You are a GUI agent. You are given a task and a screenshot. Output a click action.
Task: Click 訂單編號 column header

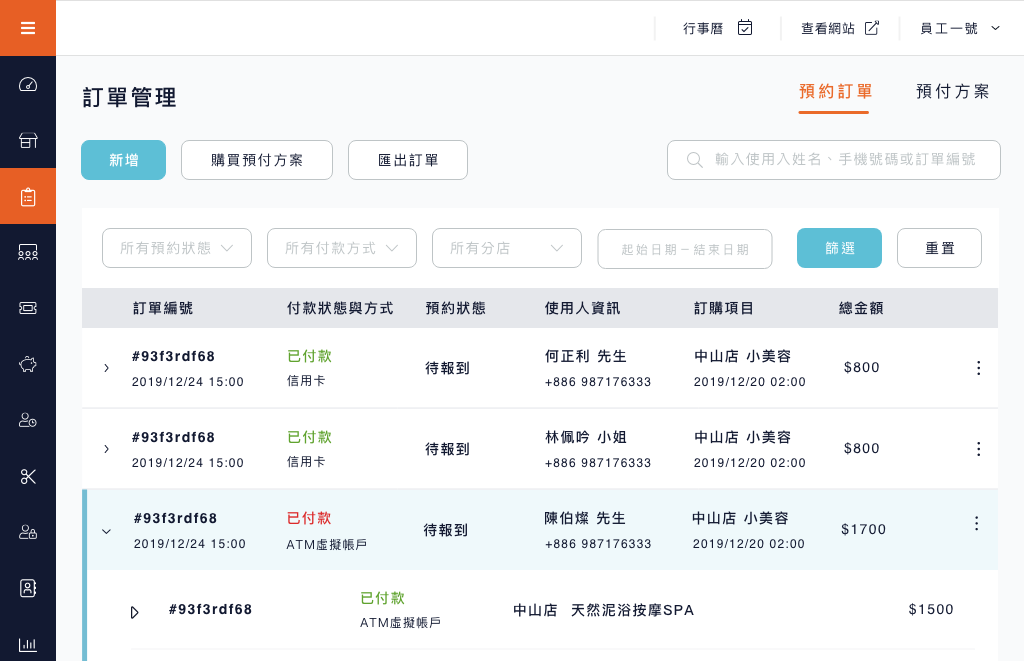[163, 308]
